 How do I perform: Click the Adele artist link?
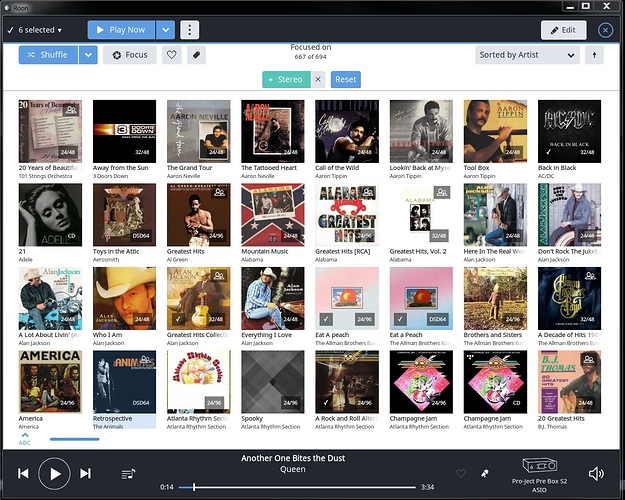[26, 260]
